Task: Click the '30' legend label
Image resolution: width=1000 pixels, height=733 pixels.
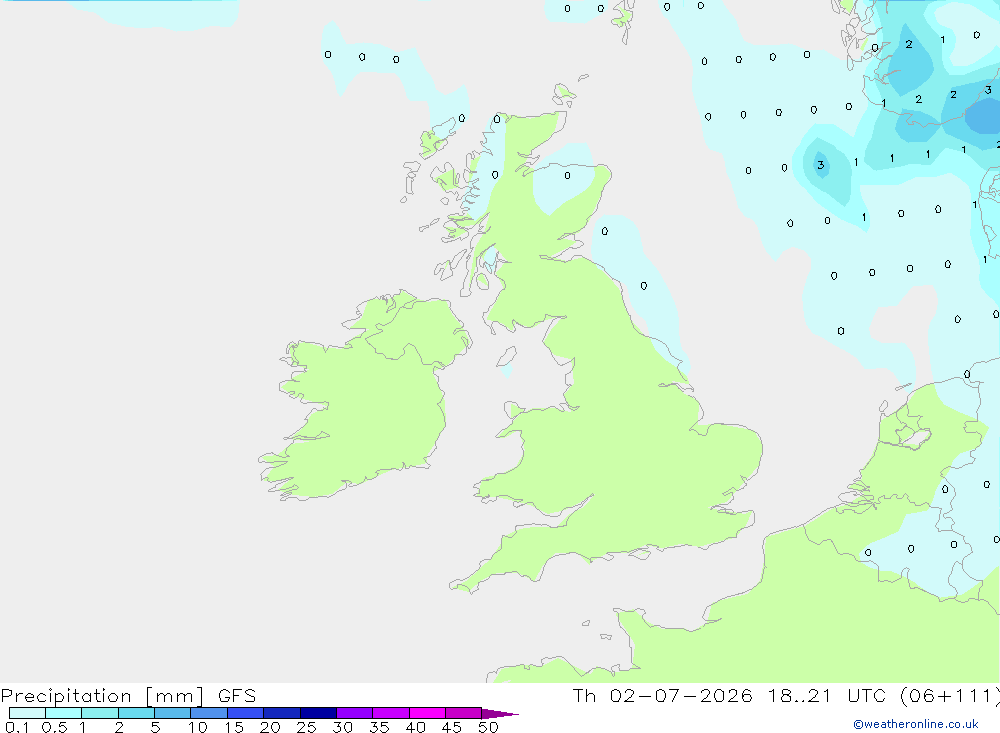Action: 342,727
